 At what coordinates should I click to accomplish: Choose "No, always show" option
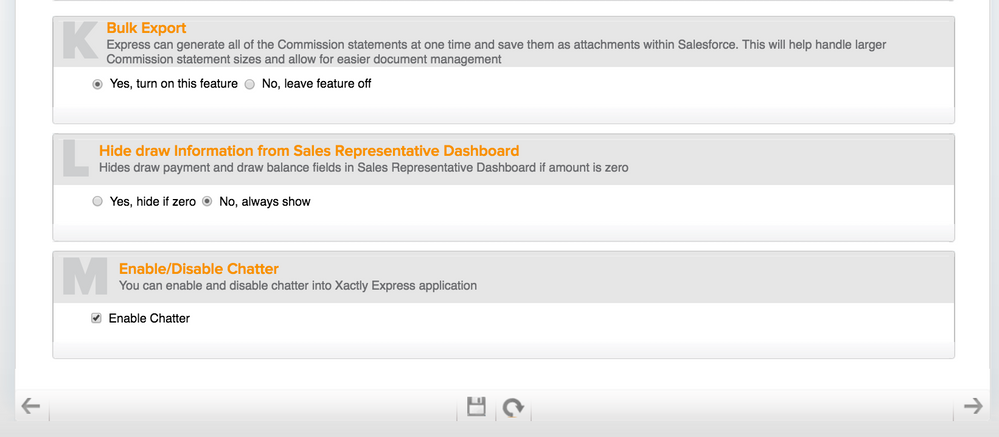pos(206,201)
